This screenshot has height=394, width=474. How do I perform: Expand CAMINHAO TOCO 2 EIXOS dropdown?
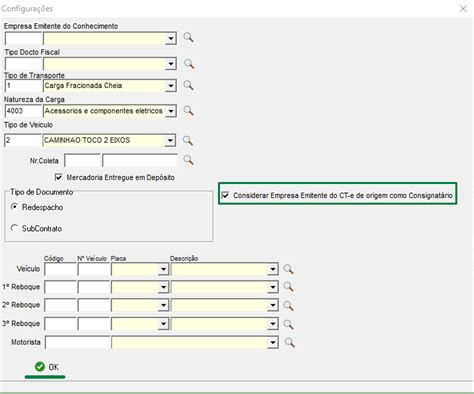170,141
